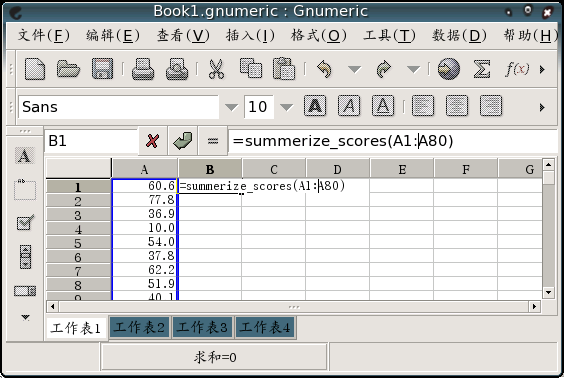Image resolution: width=564 pixels, height=378 pixels.
Task: Select column C header
Action: click(x=274, y=169)
